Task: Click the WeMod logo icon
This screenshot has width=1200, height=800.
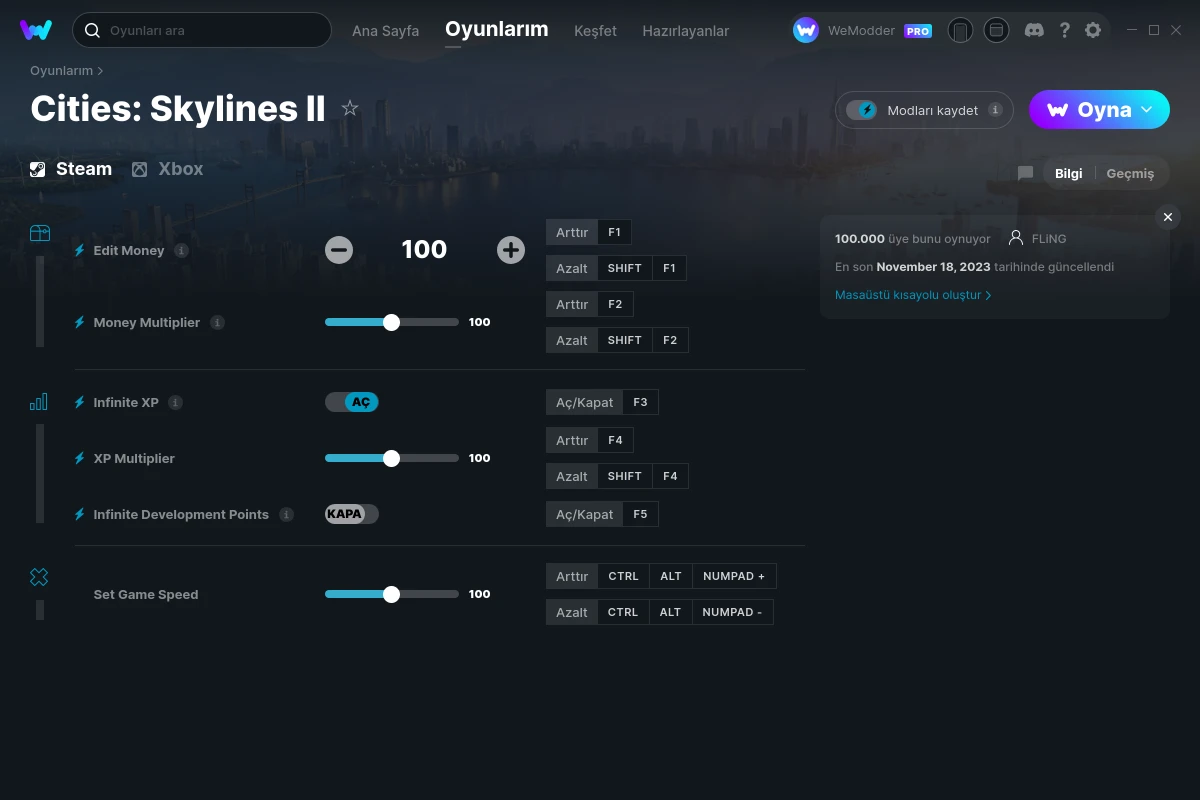Action: (x=36, y=30)
